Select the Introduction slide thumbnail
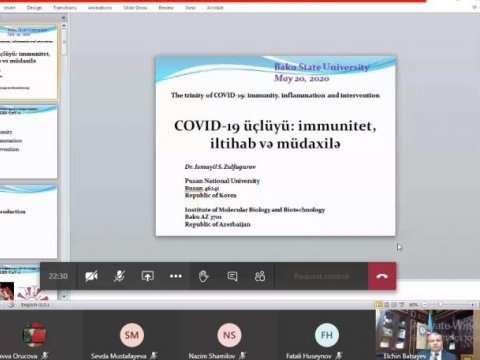 pos(28,222)
